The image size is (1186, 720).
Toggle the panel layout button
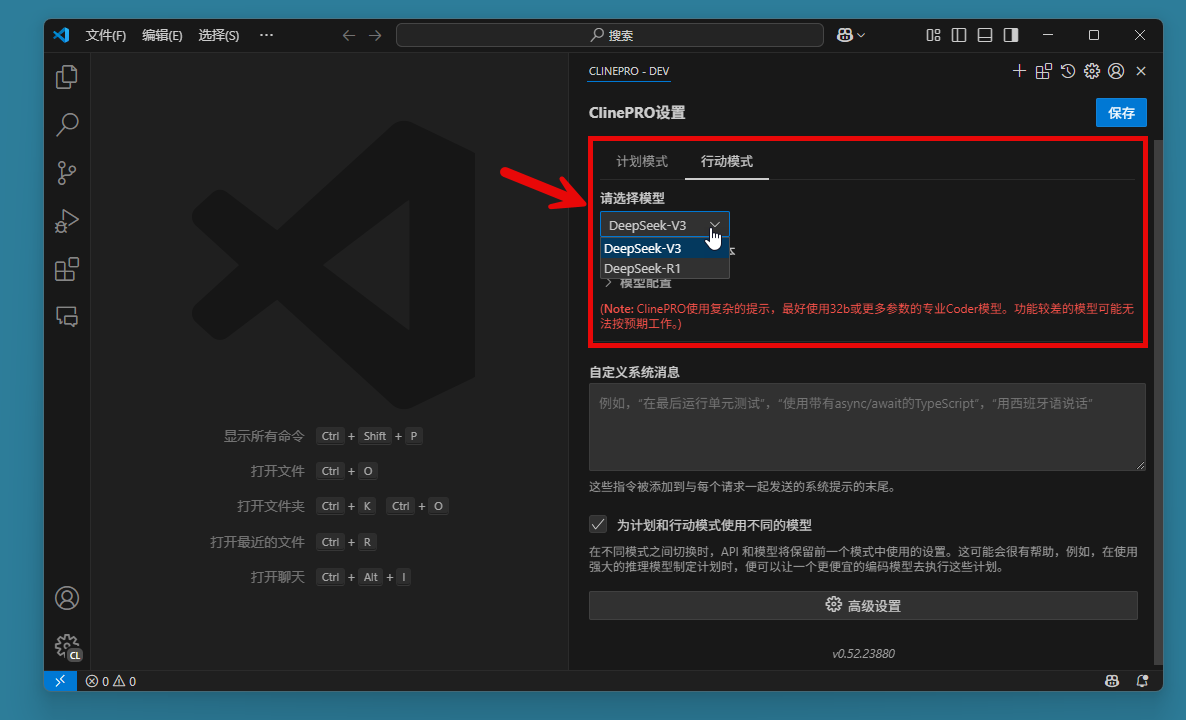(985, 35)
